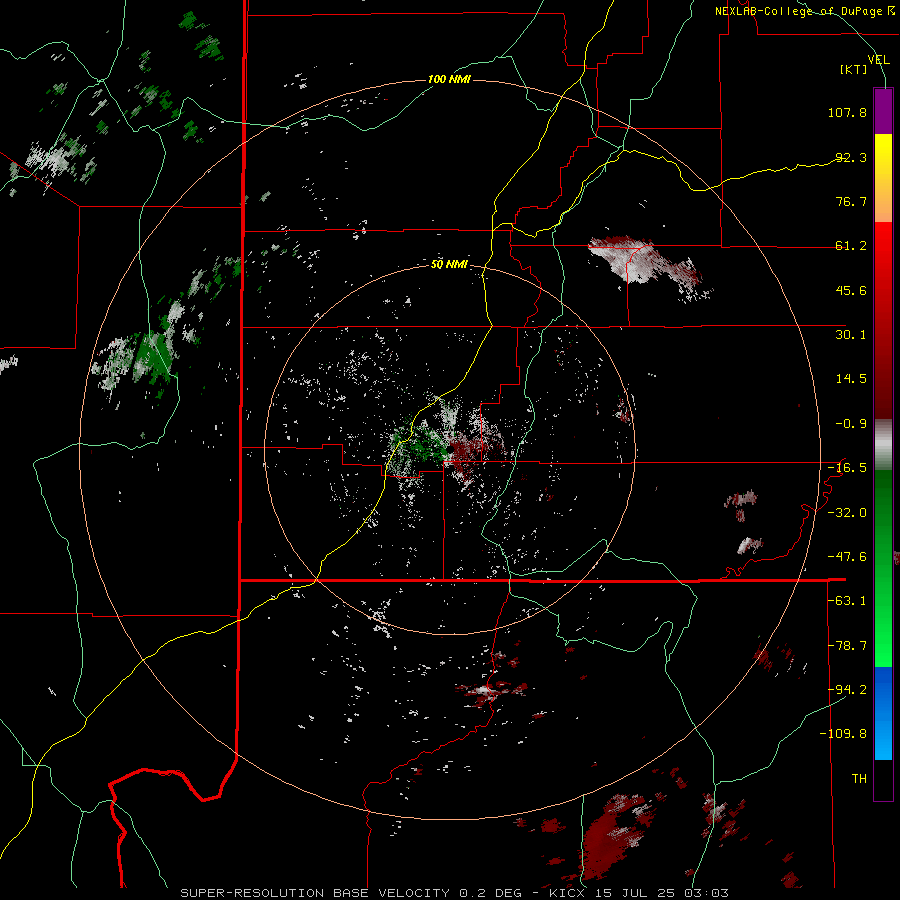
Task: Click the -16.5 velocity scale value
Action: [847, 468]
